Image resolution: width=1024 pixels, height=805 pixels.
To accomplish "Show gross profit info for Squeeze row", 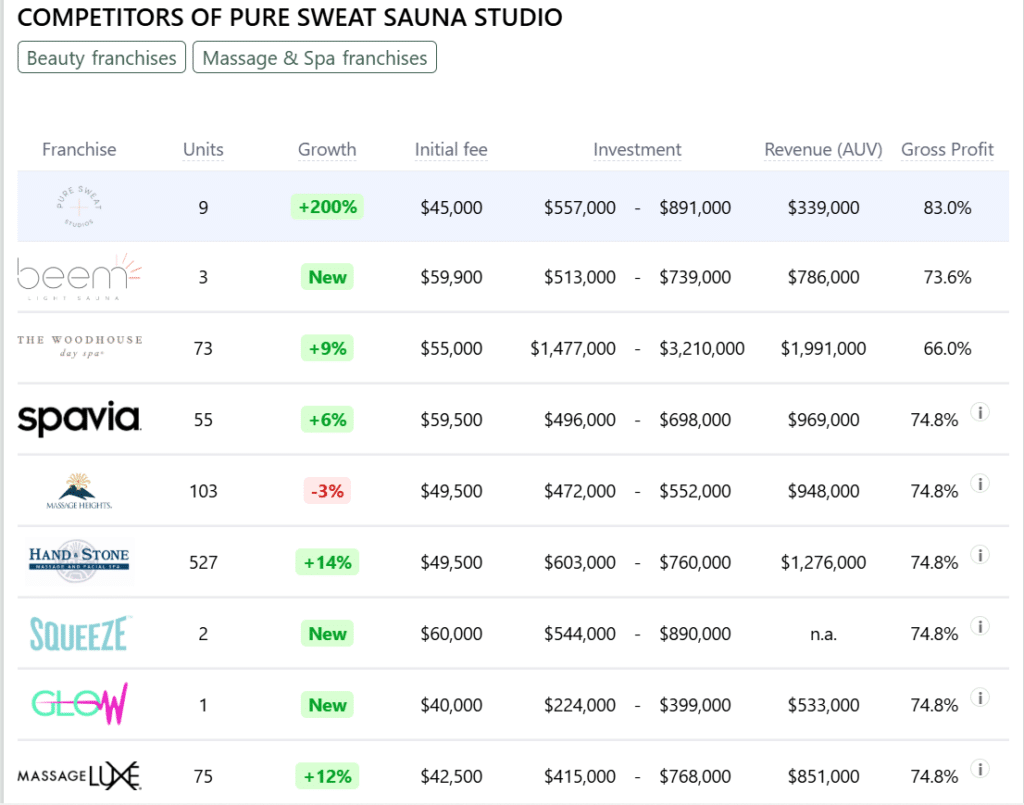I will click(x=980, y=625).
